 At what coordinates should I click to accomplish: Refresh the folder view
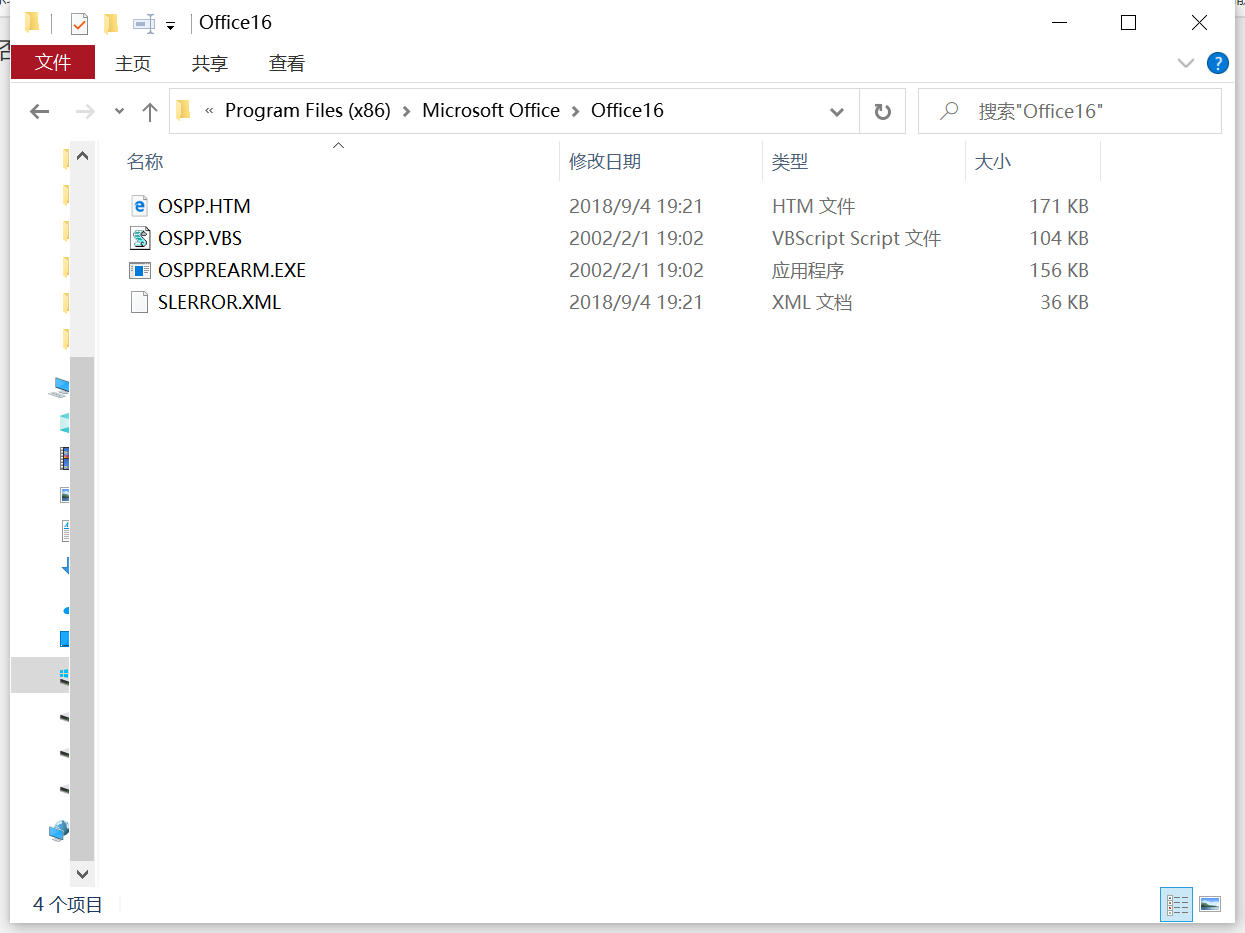pos(882,111)
